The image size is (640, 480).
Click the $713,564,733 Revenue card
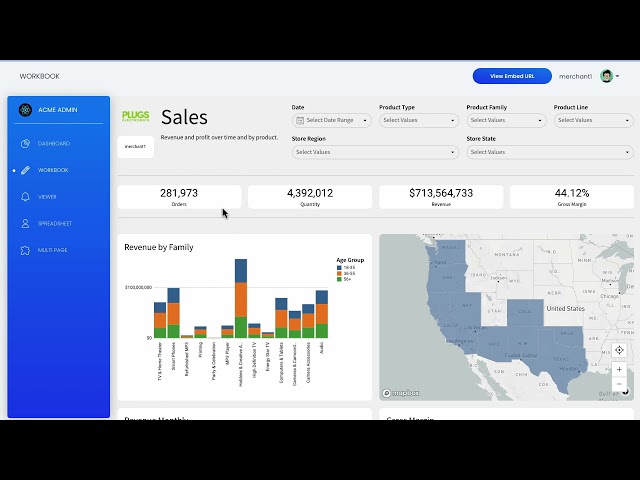[x=441, y=197]
